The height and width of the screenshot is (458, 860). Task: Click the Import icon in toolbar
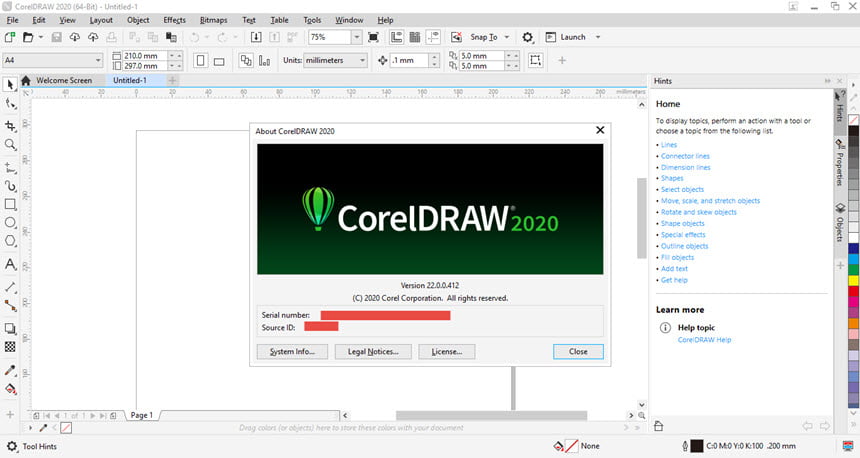point(256,37)
